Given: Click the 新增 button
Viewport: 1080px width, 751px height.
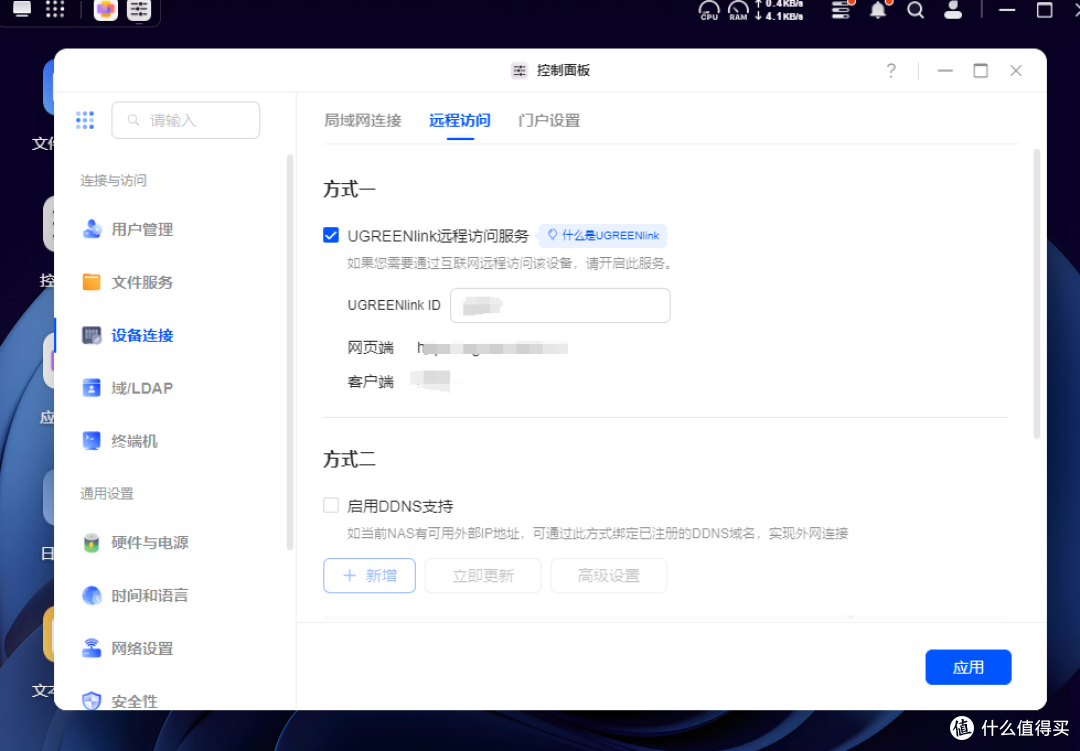Looking at the screenshot, I should 369,575.
